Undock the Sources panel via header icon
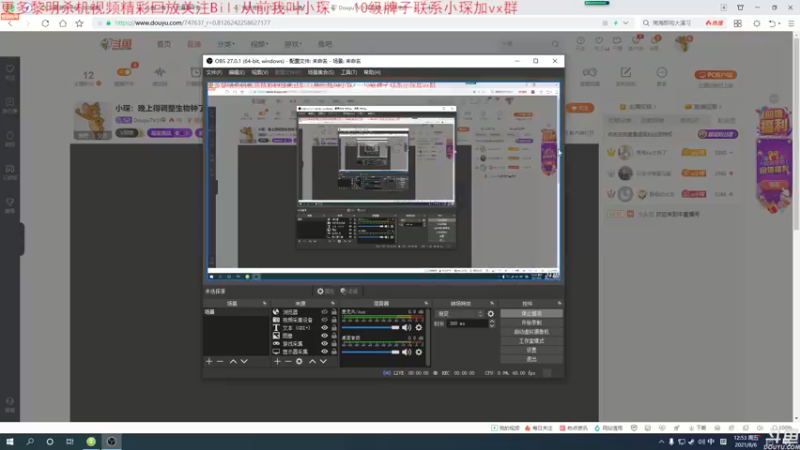This screenshot has height=450, width=800. coord(333,303)
